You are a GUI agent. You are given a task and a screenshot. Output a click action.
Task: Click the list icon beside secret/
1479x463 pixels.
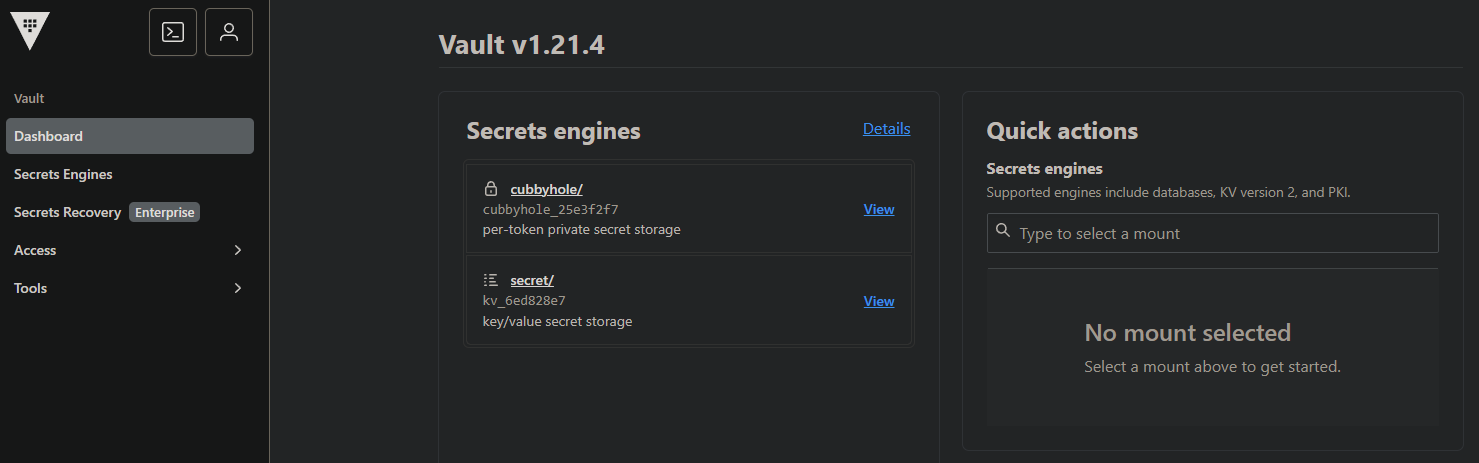pos(490,280)
